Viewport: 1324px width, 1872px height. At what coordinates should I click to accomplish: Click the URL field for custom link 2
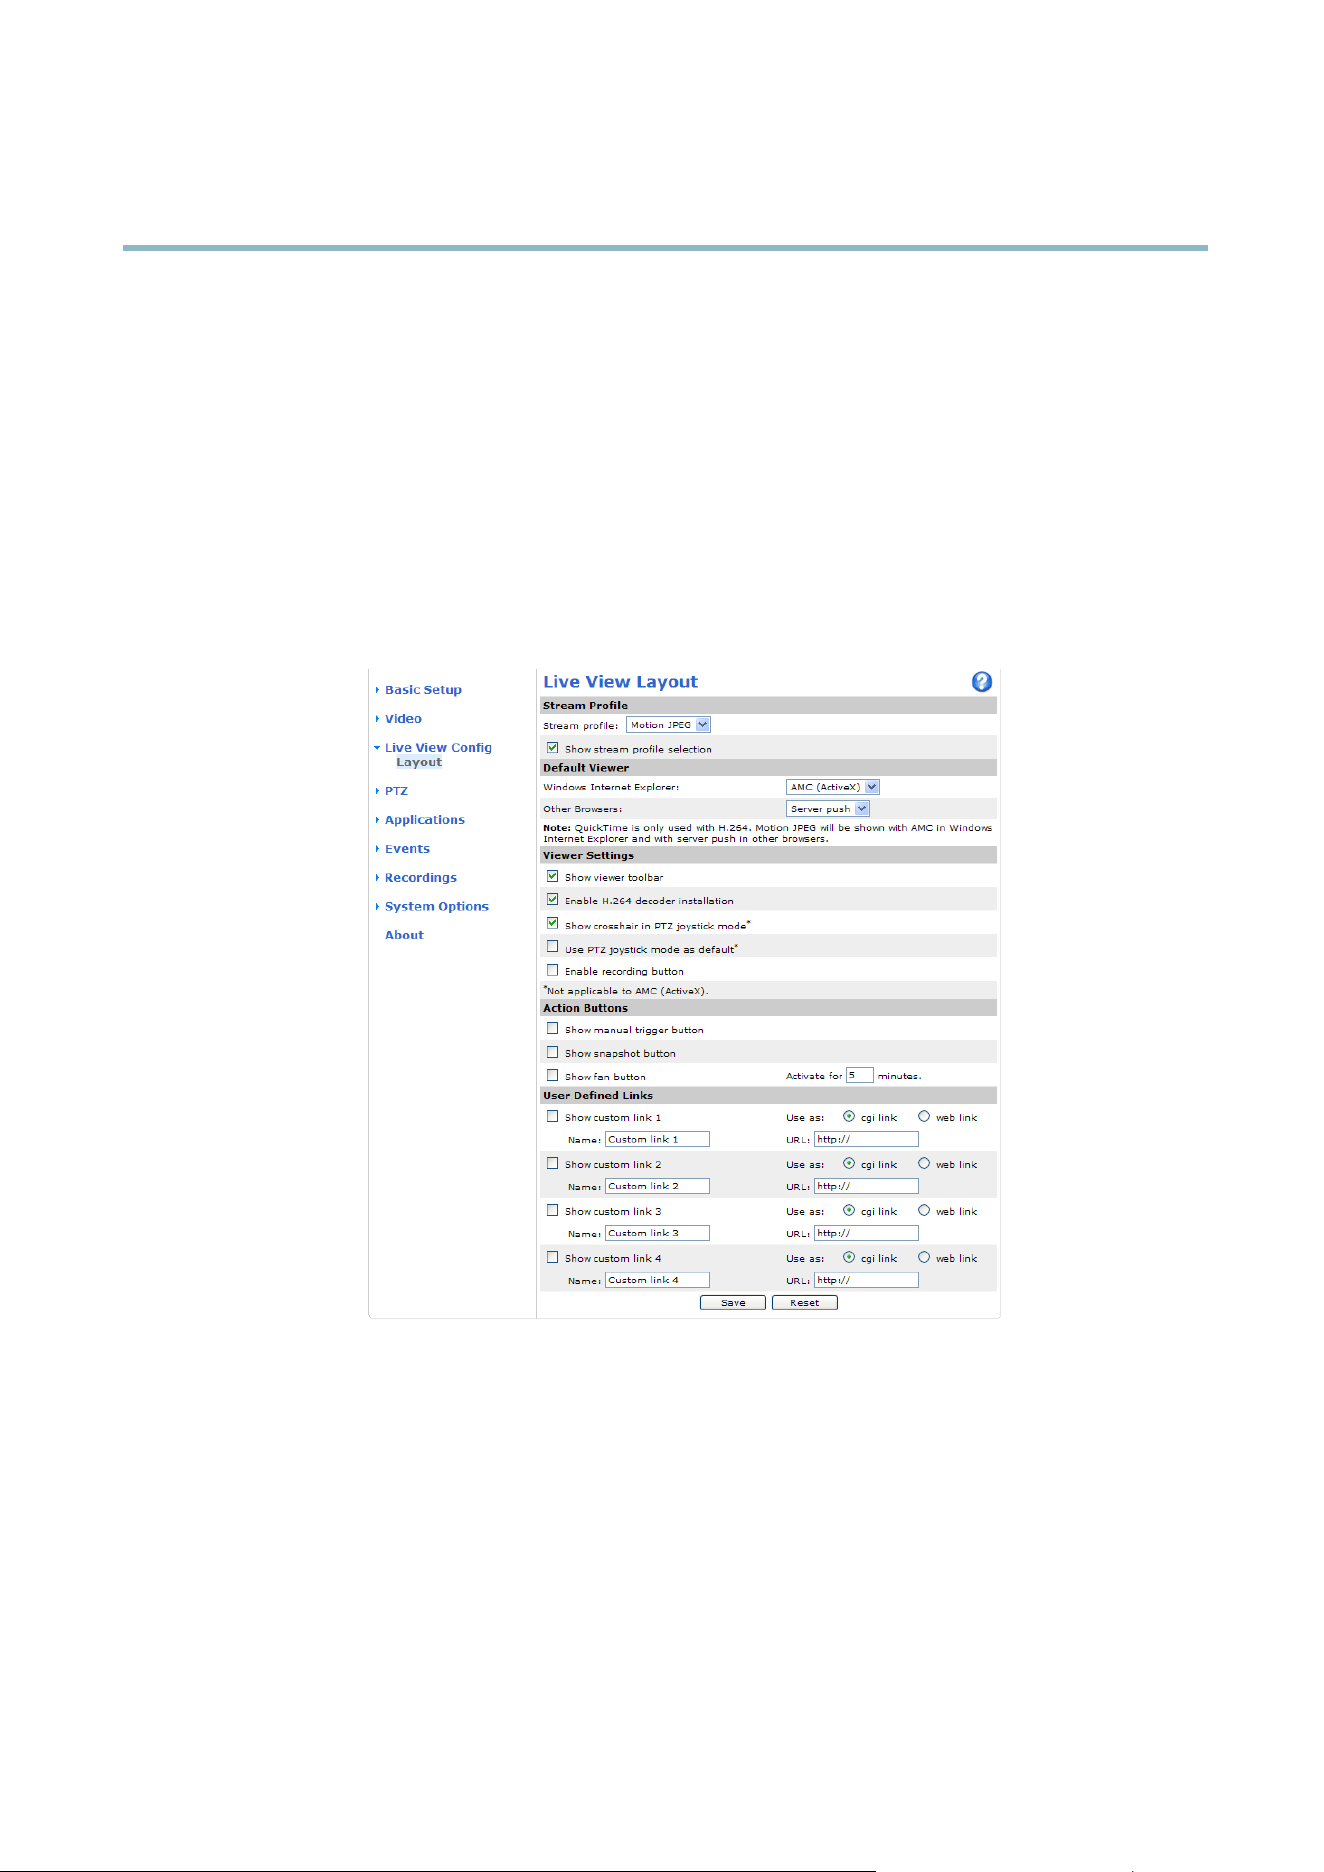tap(866, 1186)
